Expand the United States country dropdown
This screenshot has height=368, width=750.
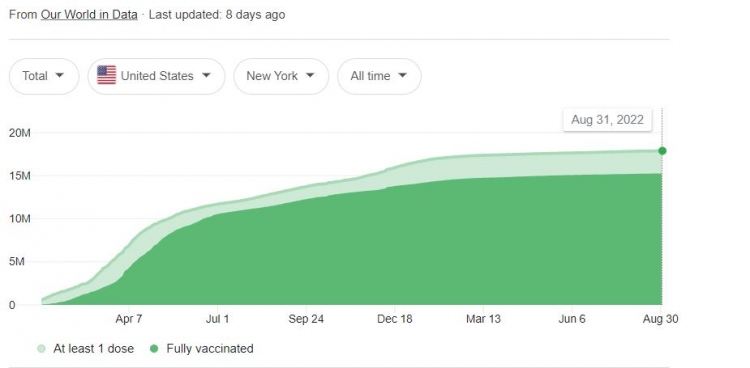click(156, 76)
